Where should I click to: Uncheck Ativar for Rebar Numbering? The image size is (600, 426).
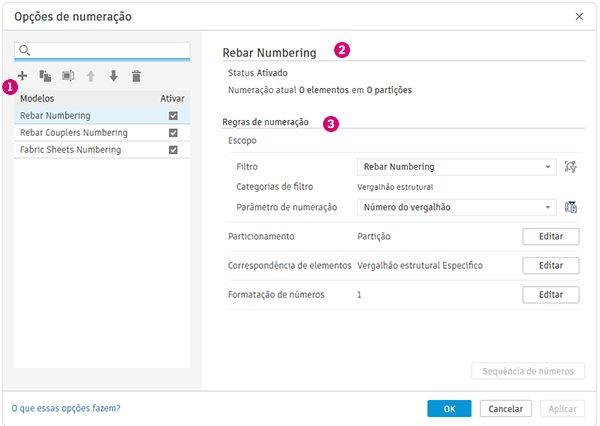tap(173, 116)
